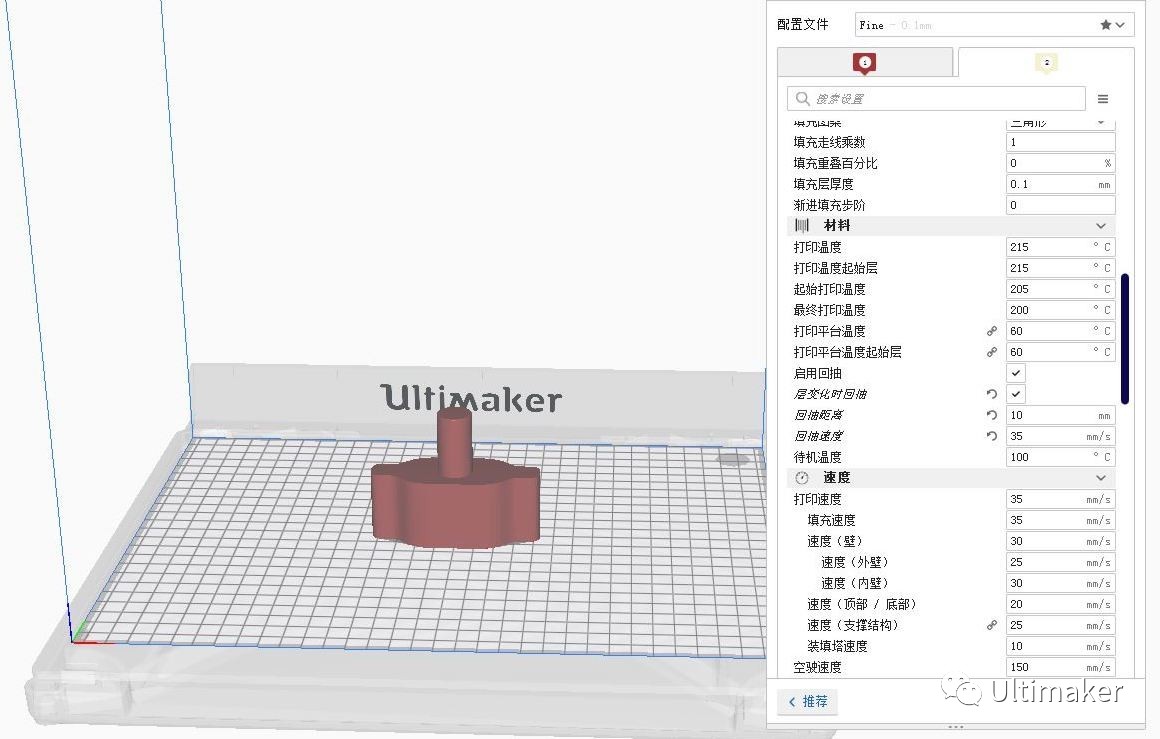Click link icon beside 打印平台温度
Image resolution: width=1160 pixels, height=739 pixels.
coord(992,331)
